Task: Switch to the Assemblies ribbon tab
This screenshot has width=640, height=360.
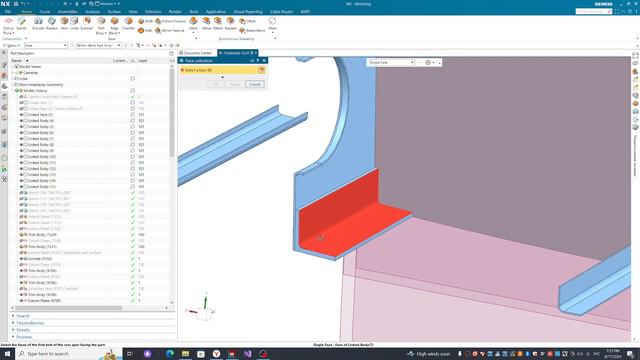Action: (68, 12)
